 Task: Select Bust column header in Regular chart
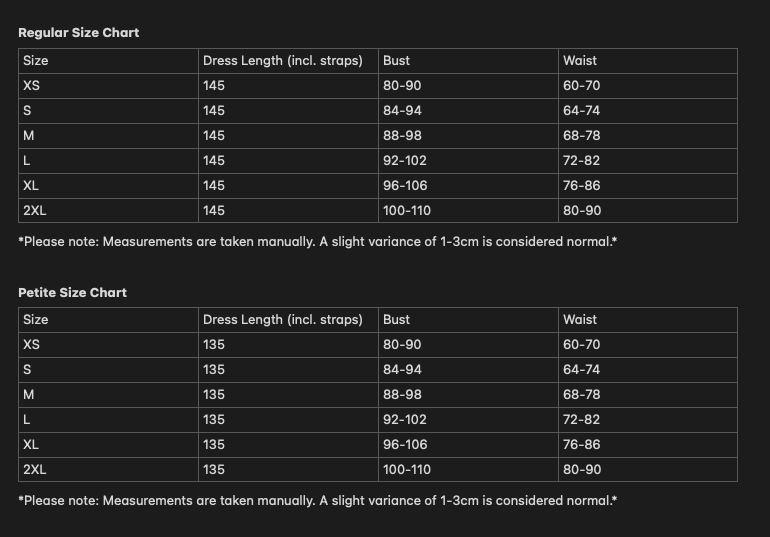point(396,61)
